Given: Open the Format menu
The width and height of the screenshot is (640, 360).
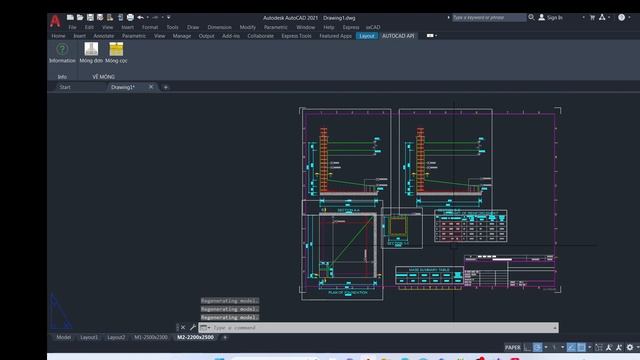Looking at the screenshot, I should click(150, 27).
